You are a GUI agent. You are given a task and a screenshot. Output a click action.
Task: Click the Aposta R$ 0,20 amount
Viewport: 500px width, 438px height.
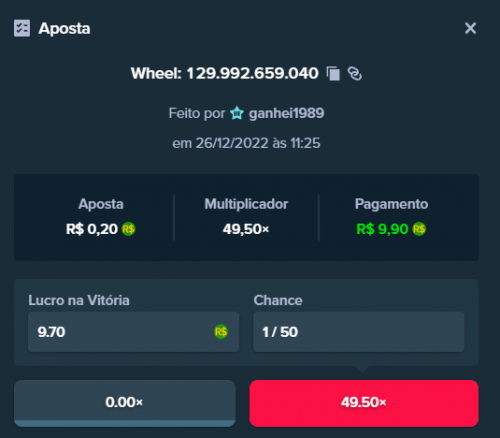[x=92, y=229]
